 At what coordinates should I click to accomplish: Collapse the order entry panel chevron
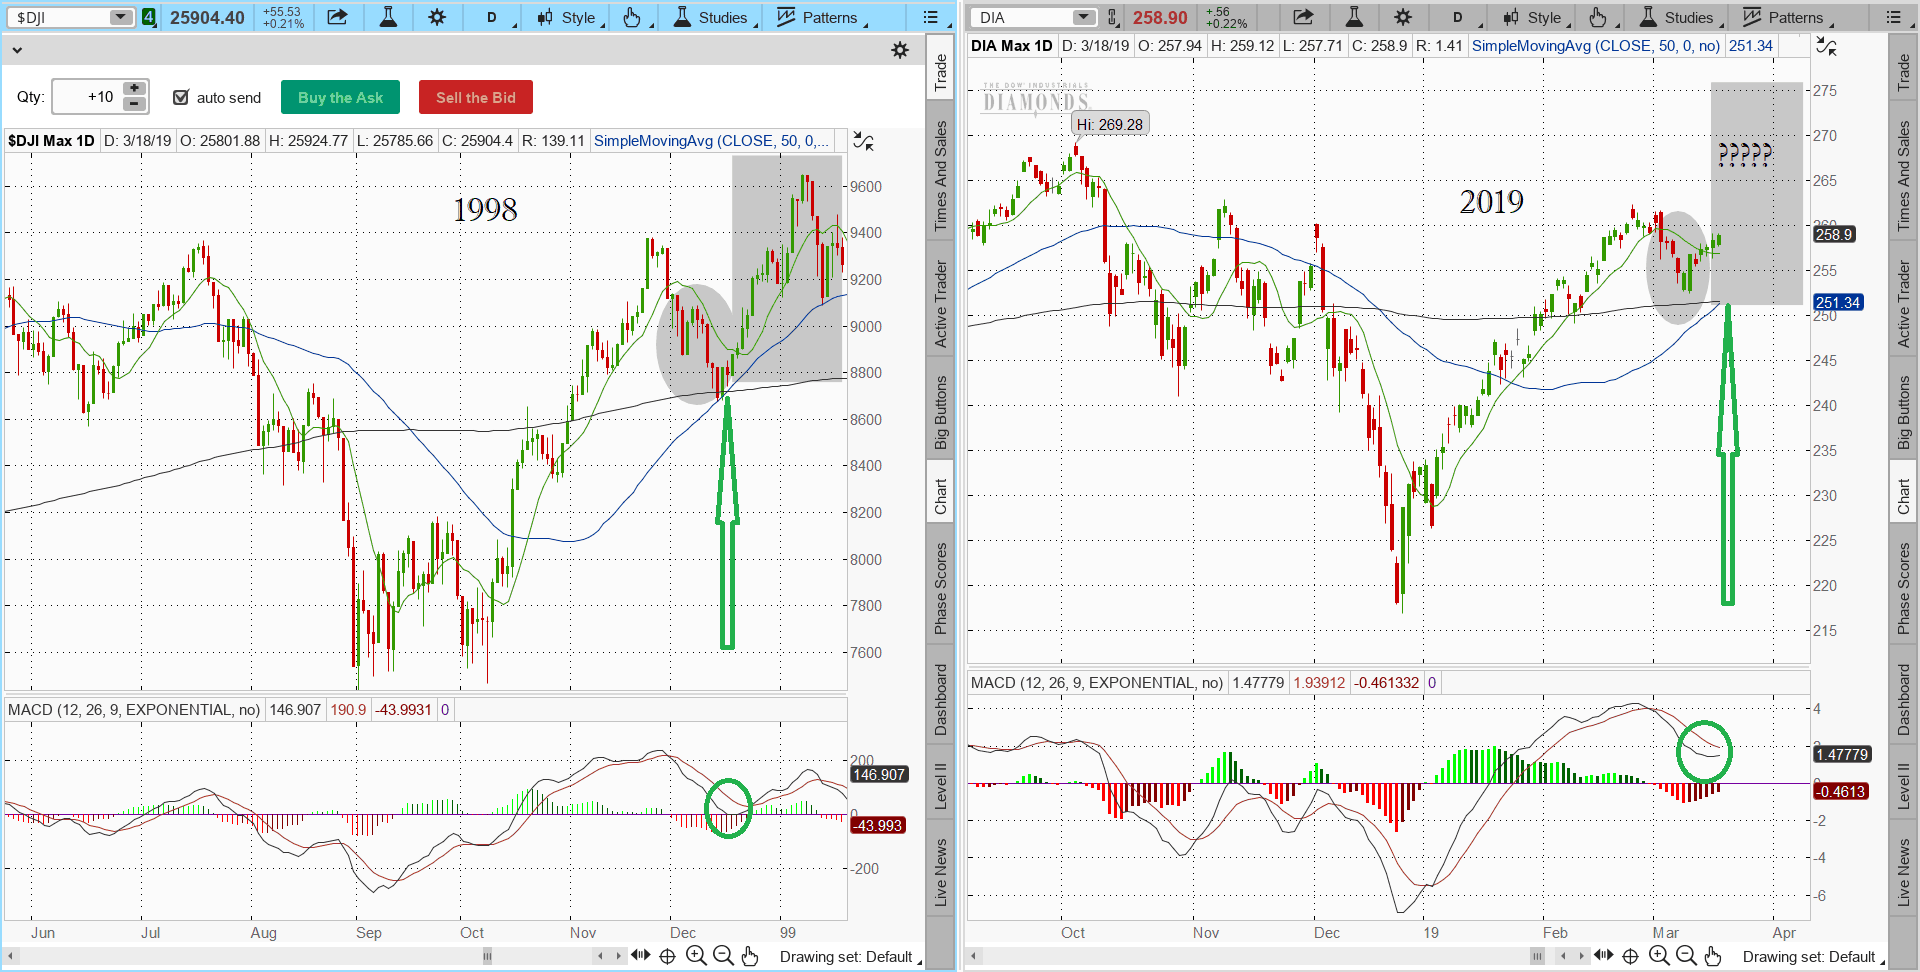pos(17,50)
